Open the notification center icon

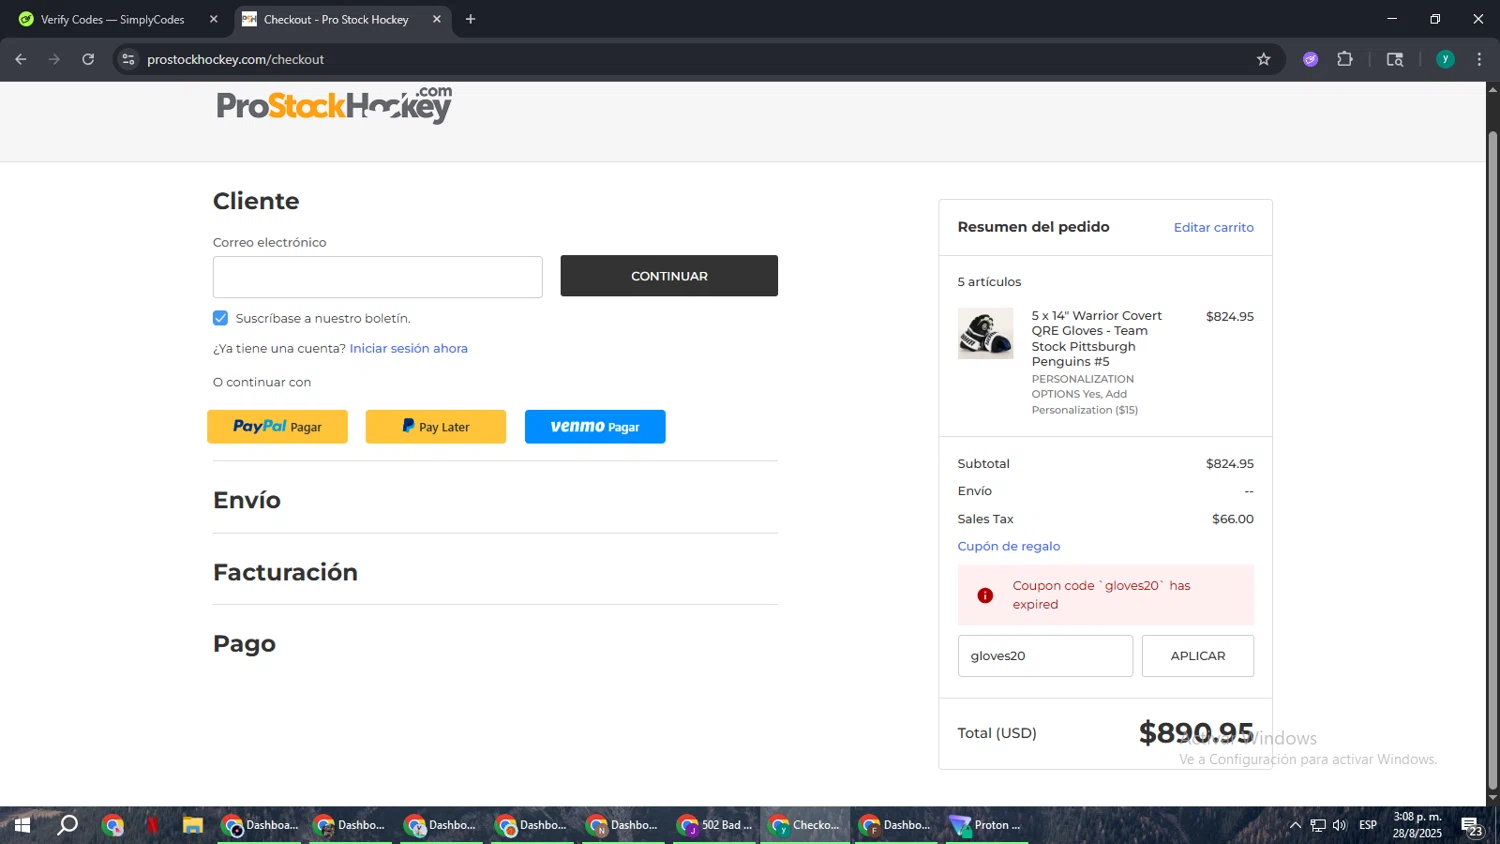(1472, 826)
